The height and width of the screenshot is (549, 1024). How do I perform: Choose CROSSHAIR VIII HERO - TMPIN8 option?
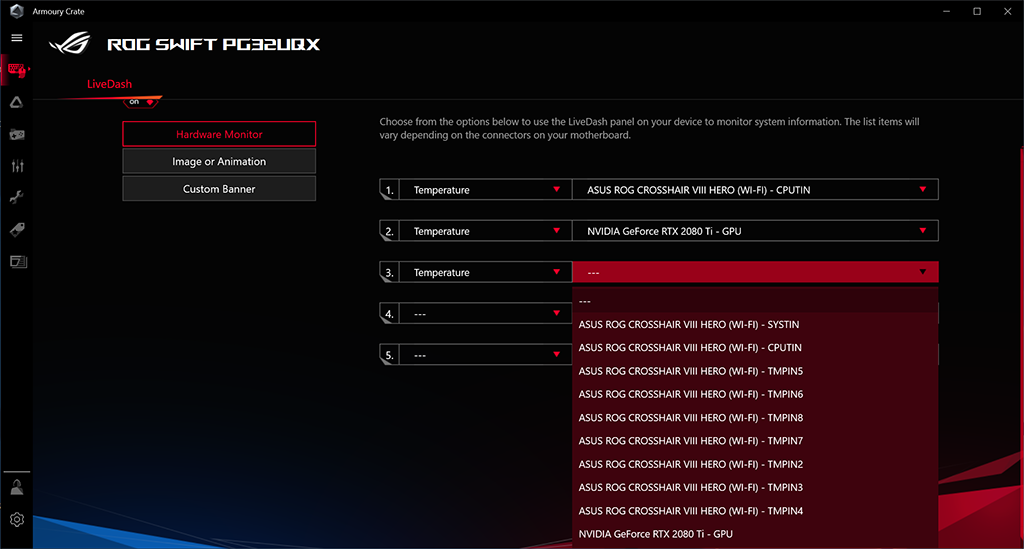755,418
